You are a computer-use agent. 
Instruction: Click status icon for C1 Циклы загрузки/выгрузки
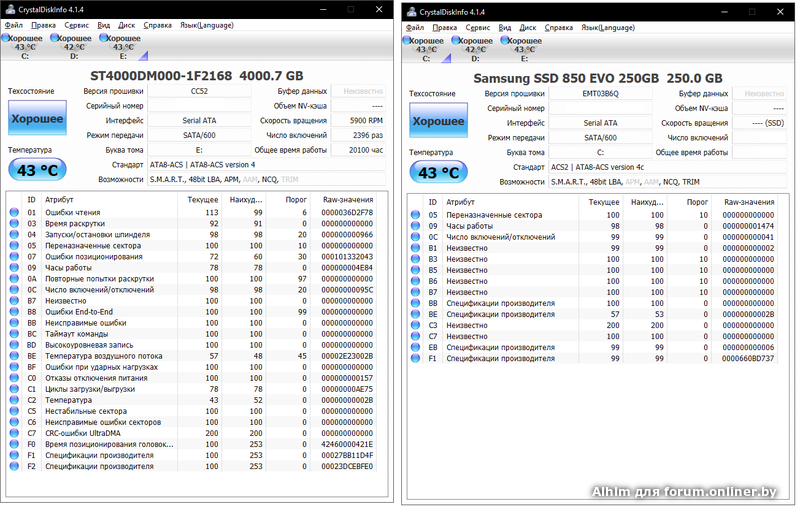point(14,389)
